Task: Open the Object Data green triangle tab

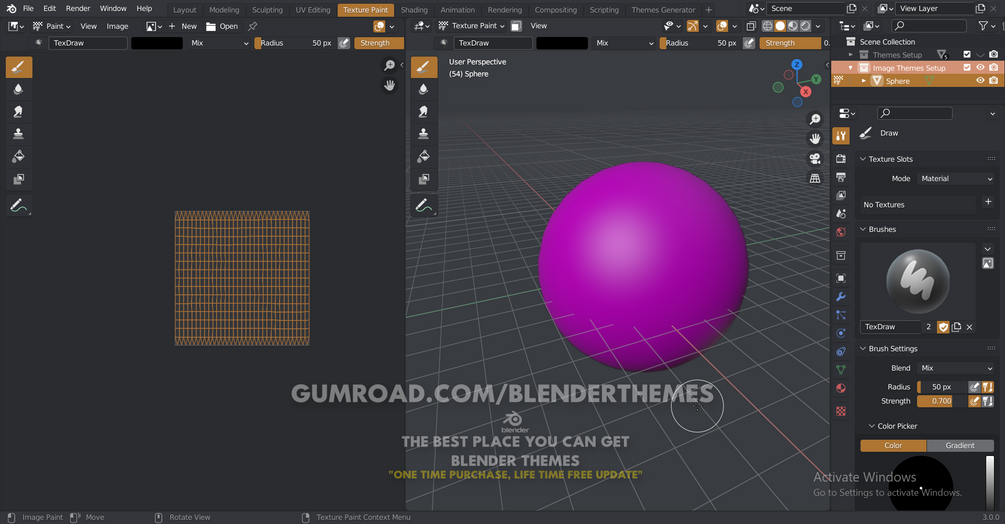Action: pyautogui.click(x=841, y=370)
